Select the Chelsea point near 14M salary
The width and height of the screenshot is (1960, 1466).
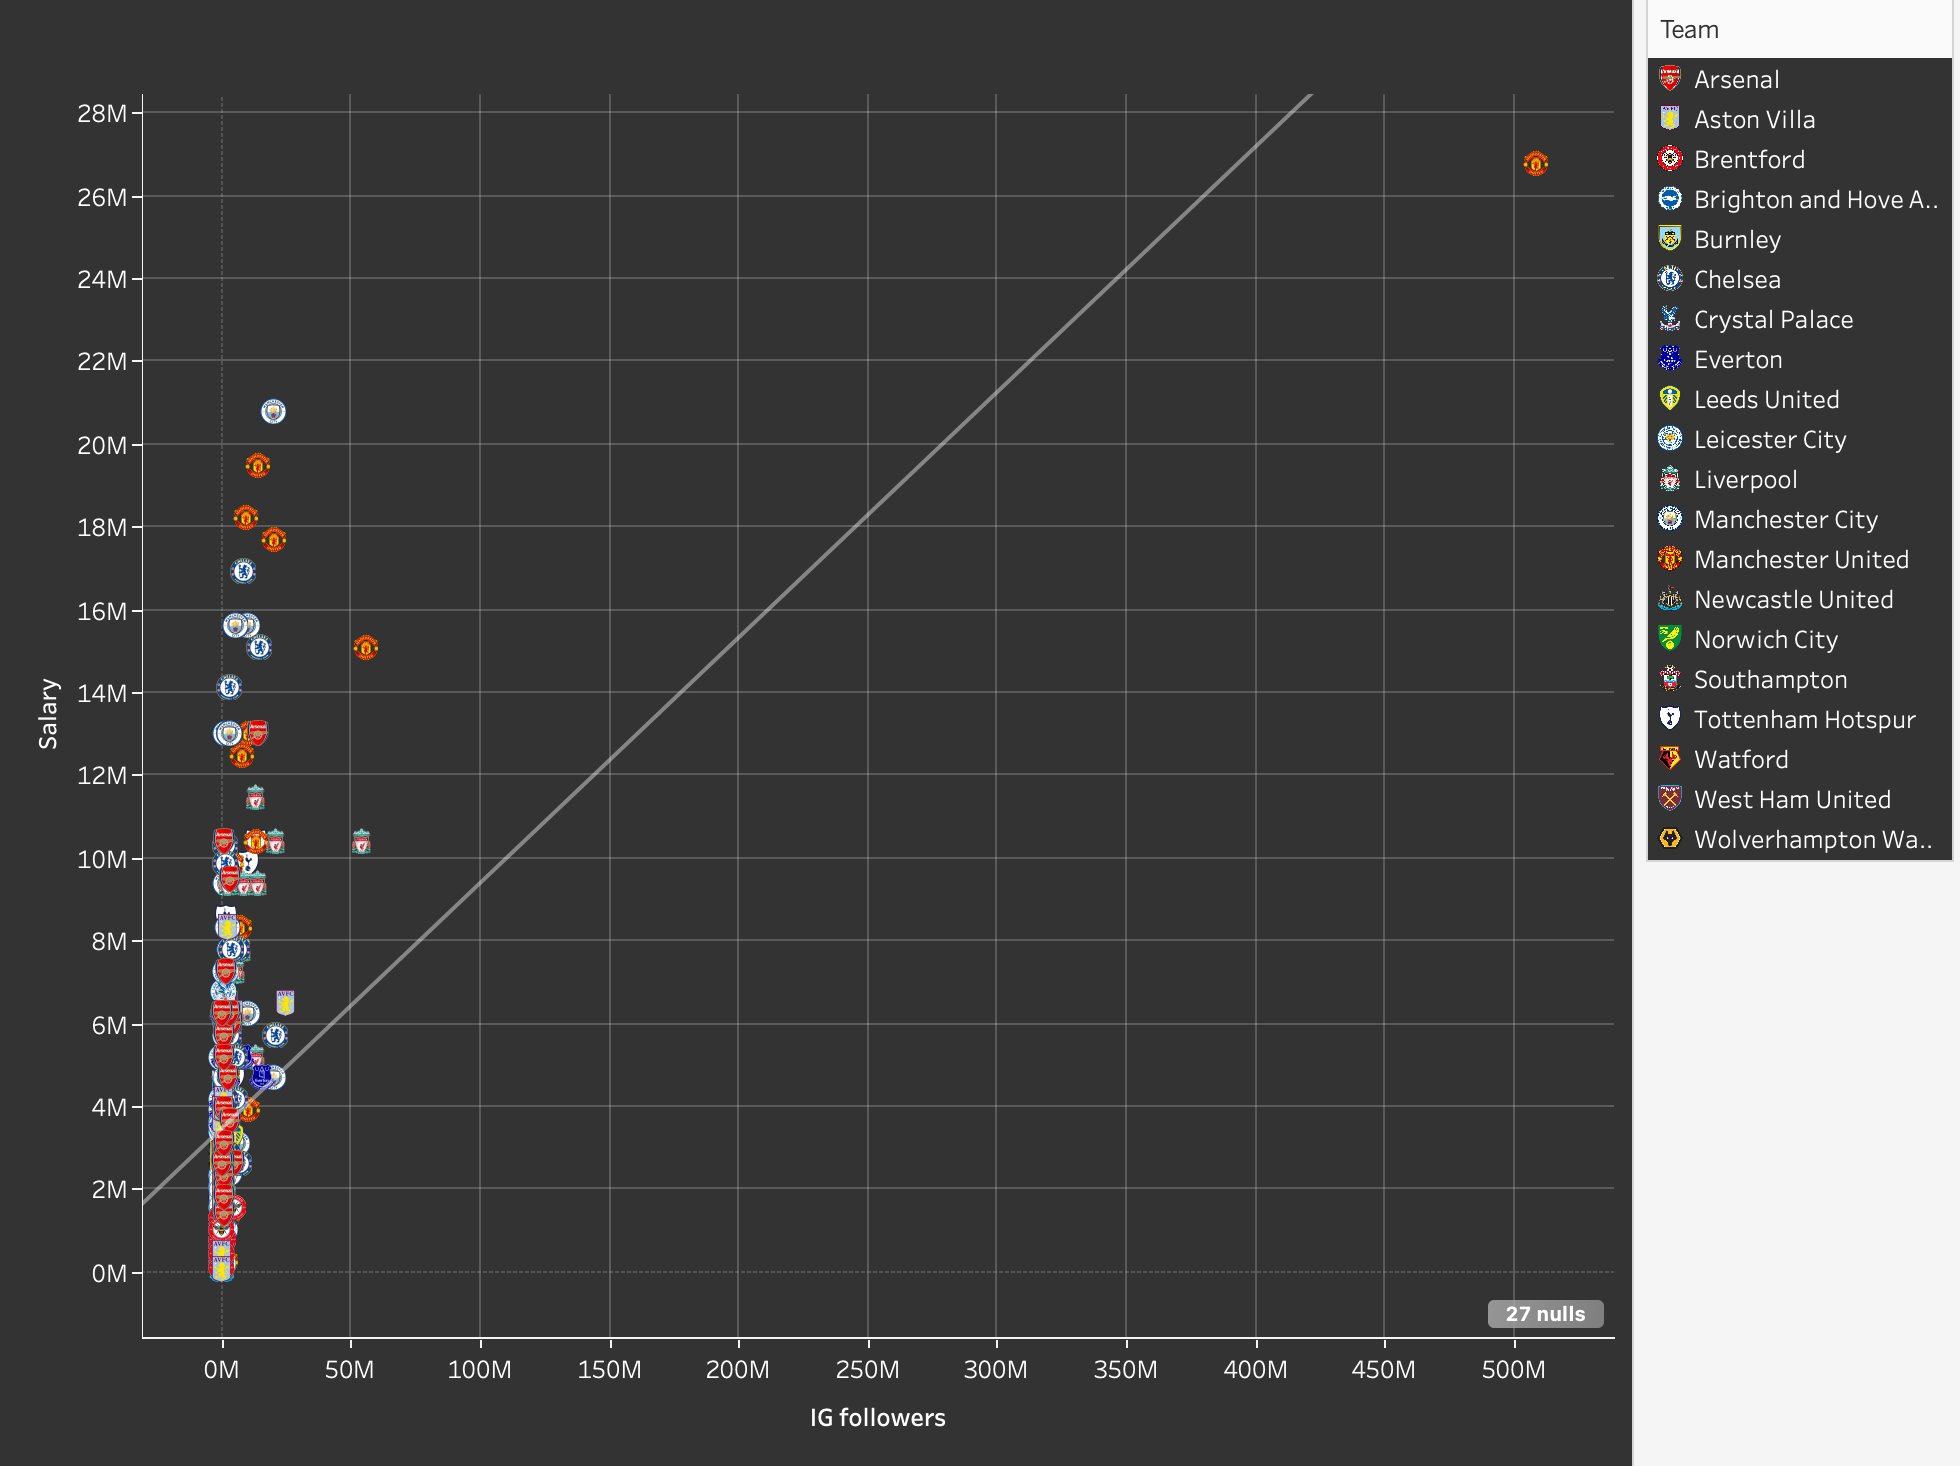tap(229, 687)
